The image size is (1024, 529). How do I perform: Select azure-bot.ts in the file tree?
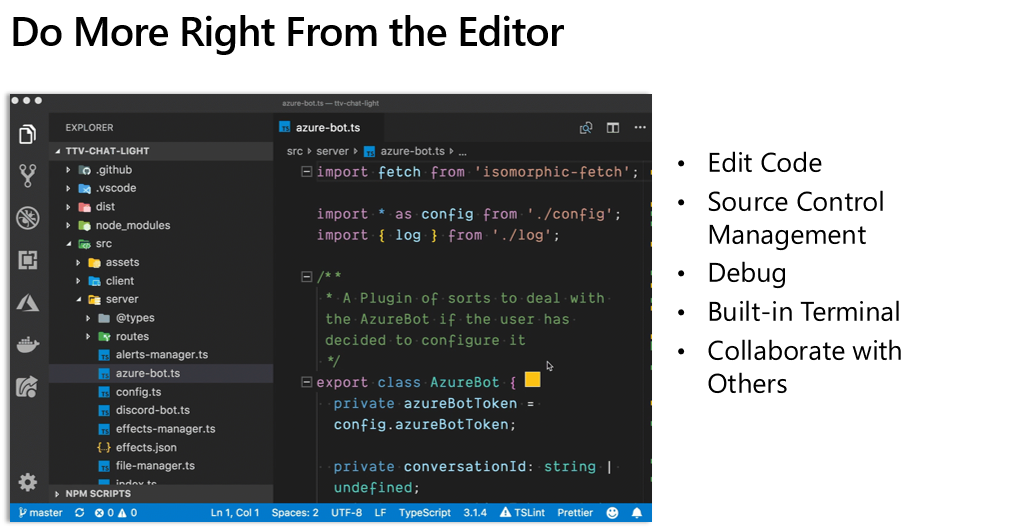click(161, 374)
